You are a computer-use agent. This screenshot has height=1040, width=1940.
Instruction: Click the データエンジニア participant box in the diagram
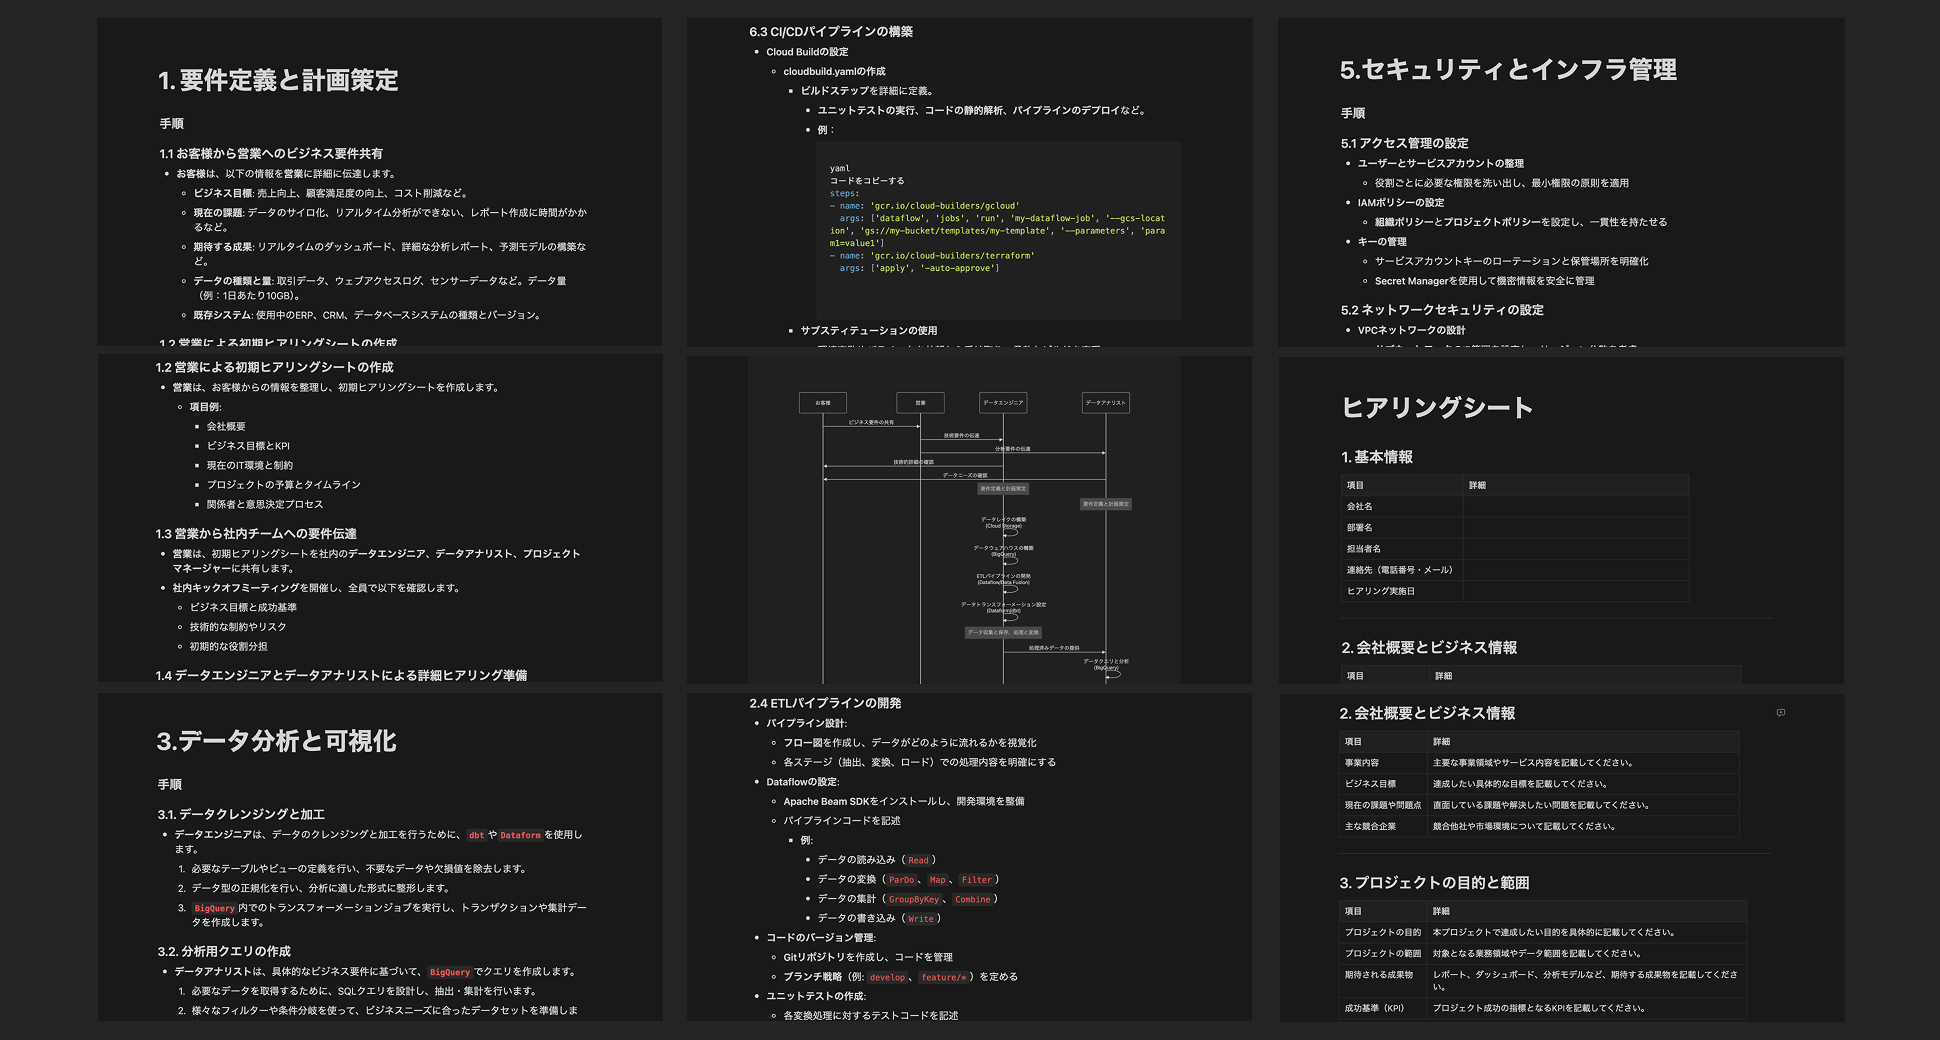pos(1002,403)
